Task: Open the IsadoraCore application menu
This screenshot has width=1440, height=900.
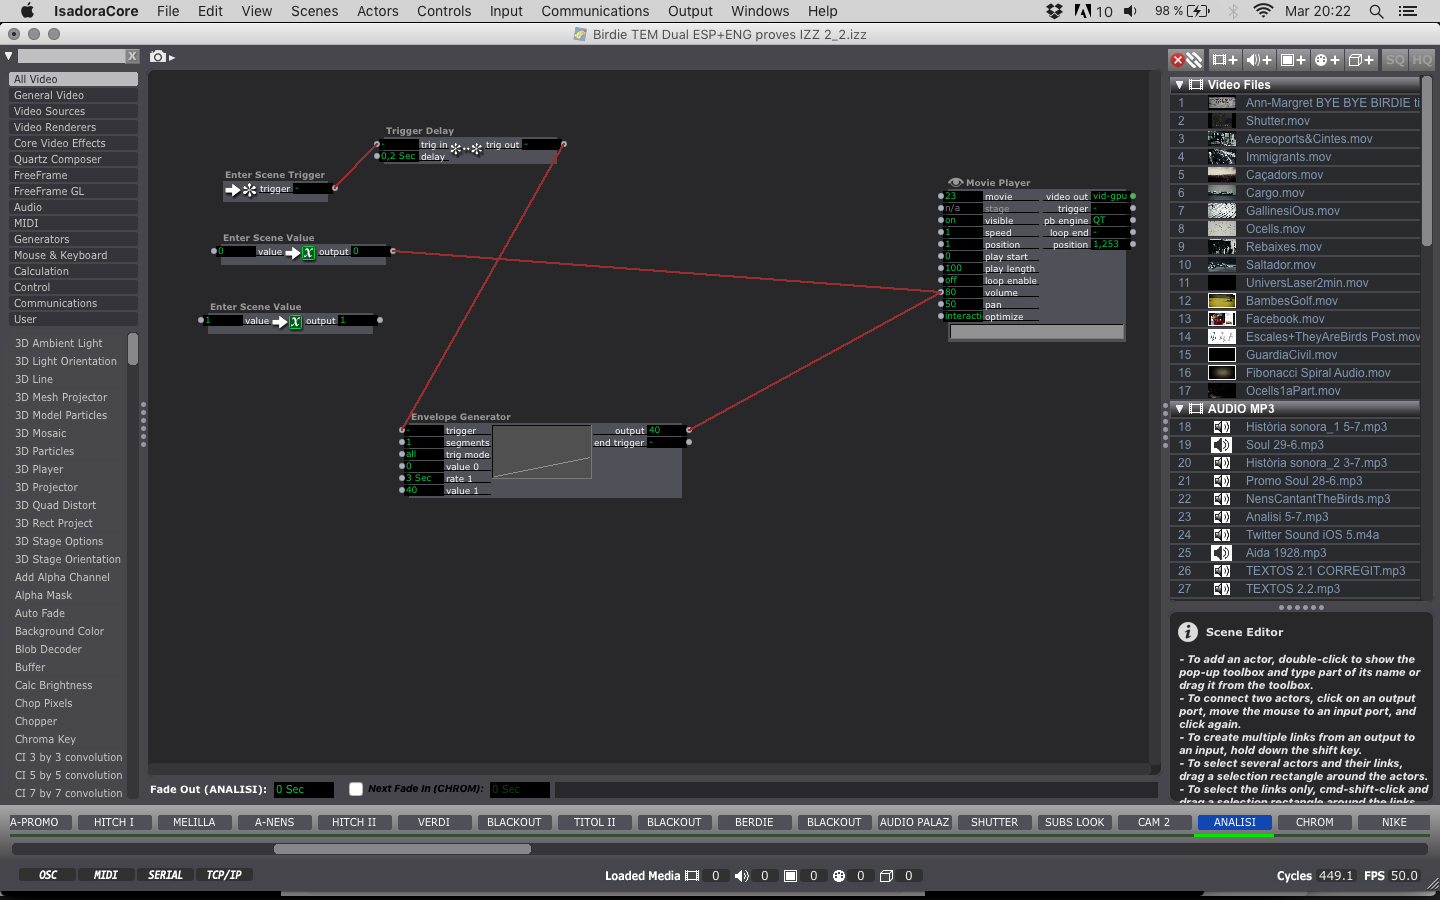Action: tap(96, 11)
